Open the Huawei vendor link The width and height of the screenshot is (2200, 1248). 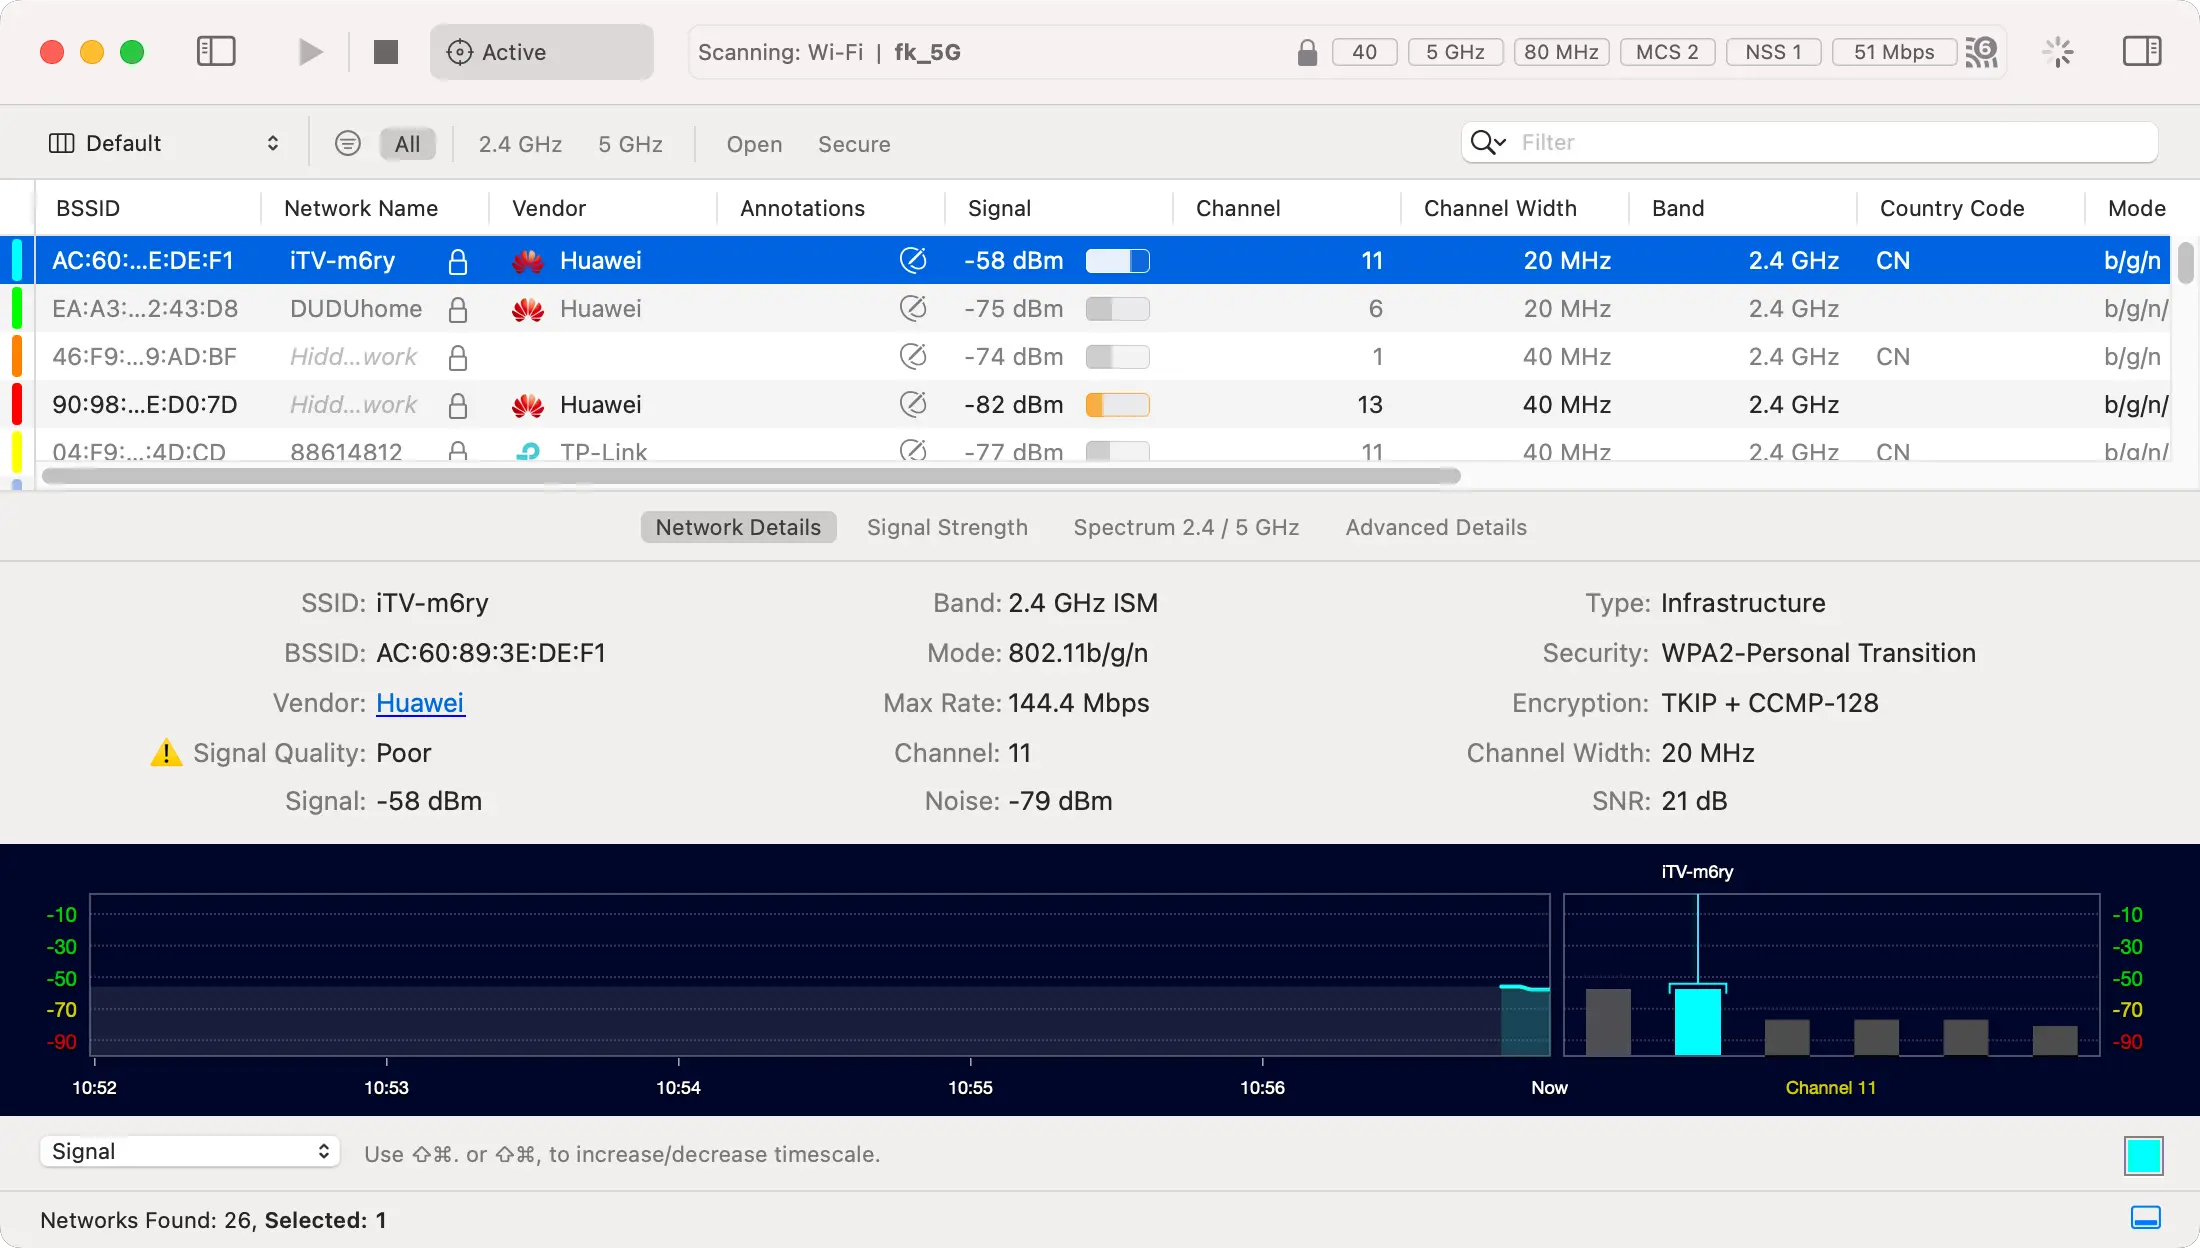[420, 703]
